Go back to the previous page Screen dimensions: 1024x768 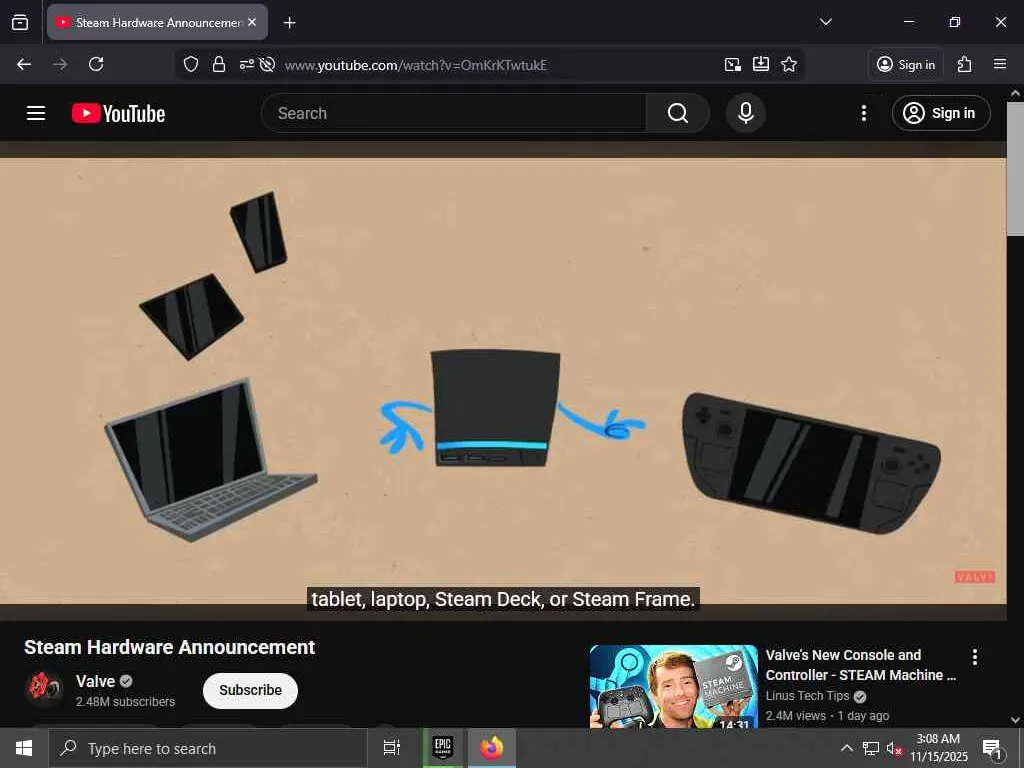24,64
